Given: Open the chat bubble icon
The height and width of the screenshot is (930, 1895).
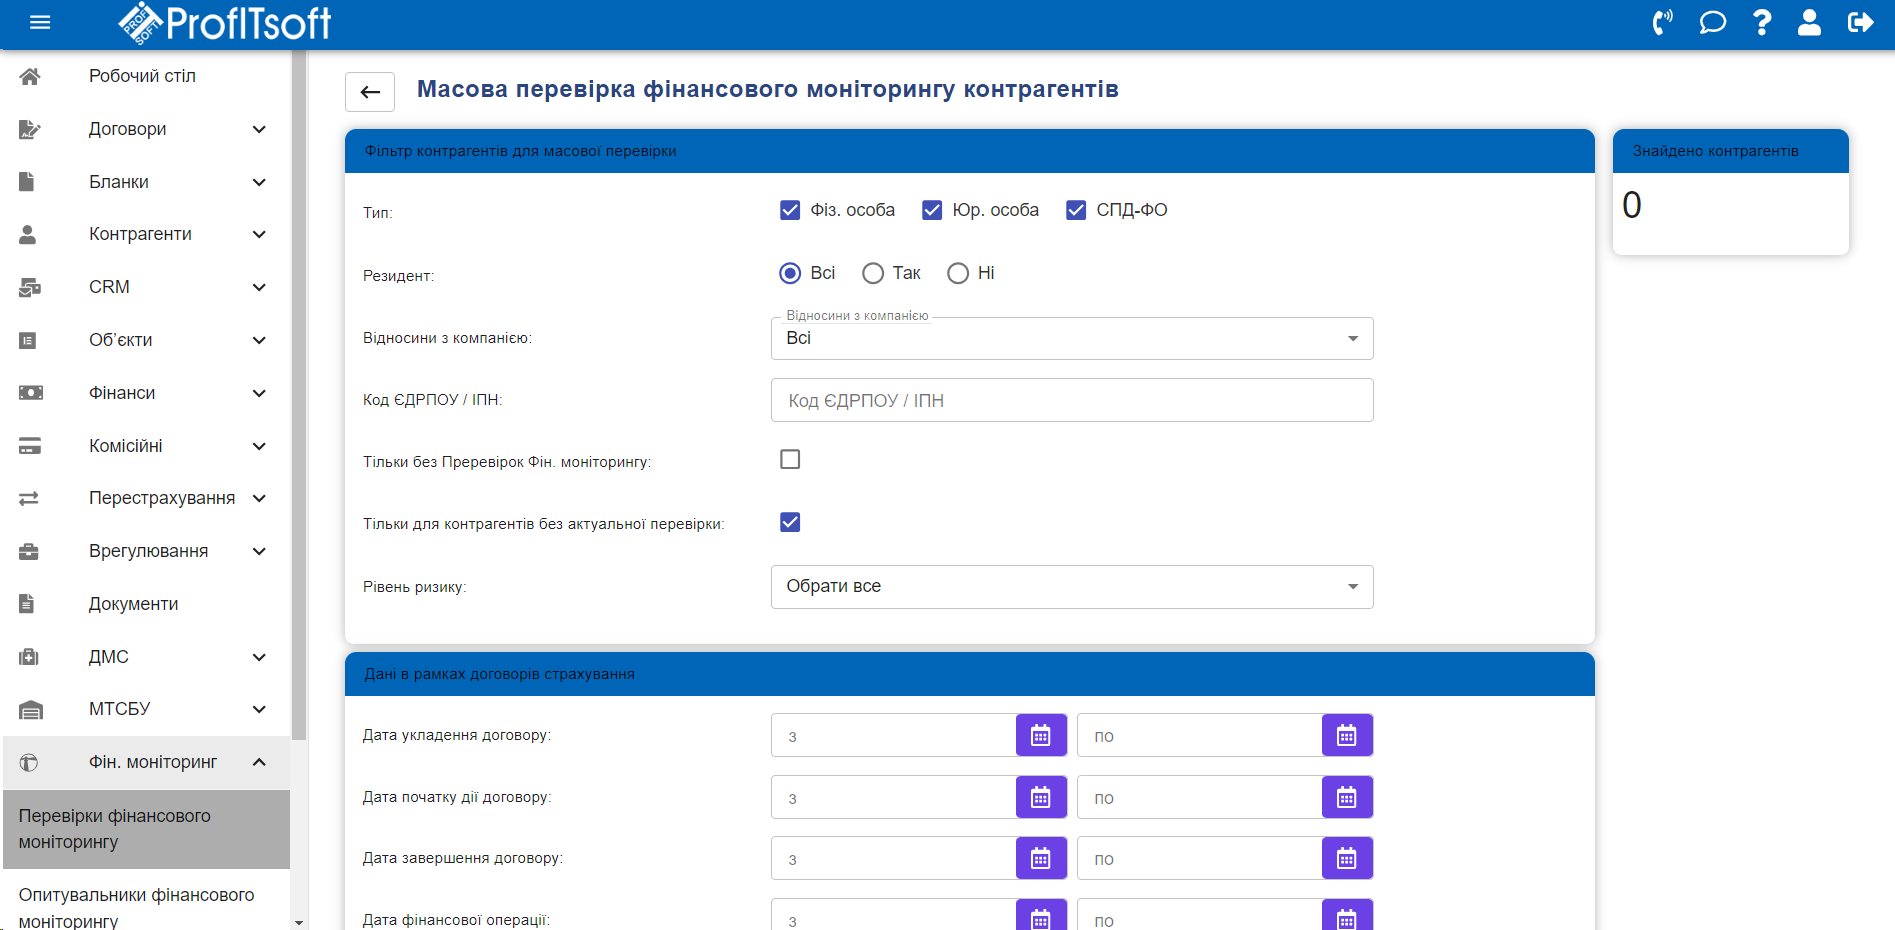Looking at the screenshot, I should coord(1712,22).
